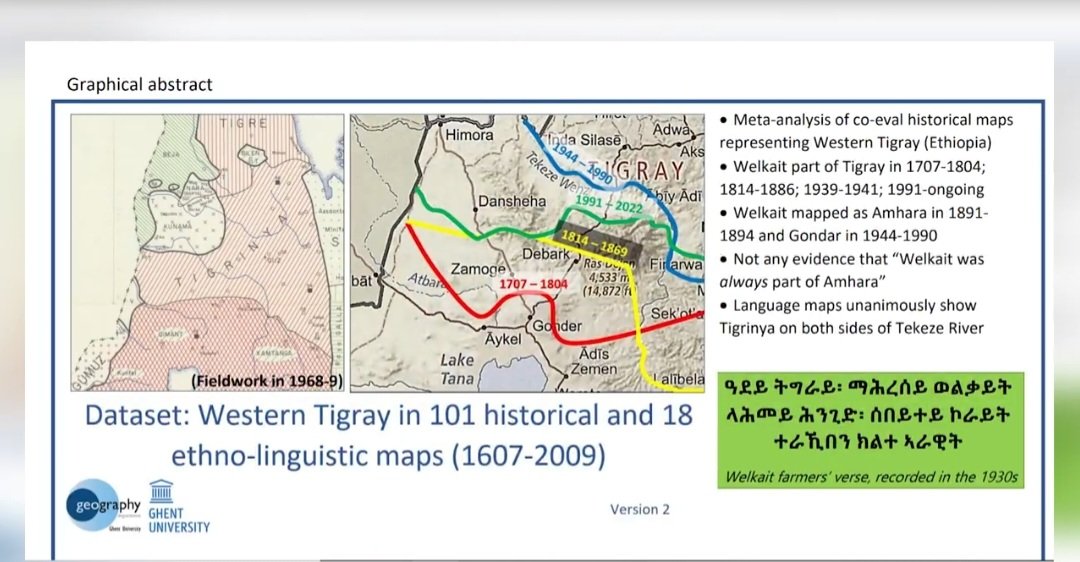Image resolution: width=1080 pixels, height=562 pixels.
Task: Click the "Dansheha" town label
Action: 512,201
